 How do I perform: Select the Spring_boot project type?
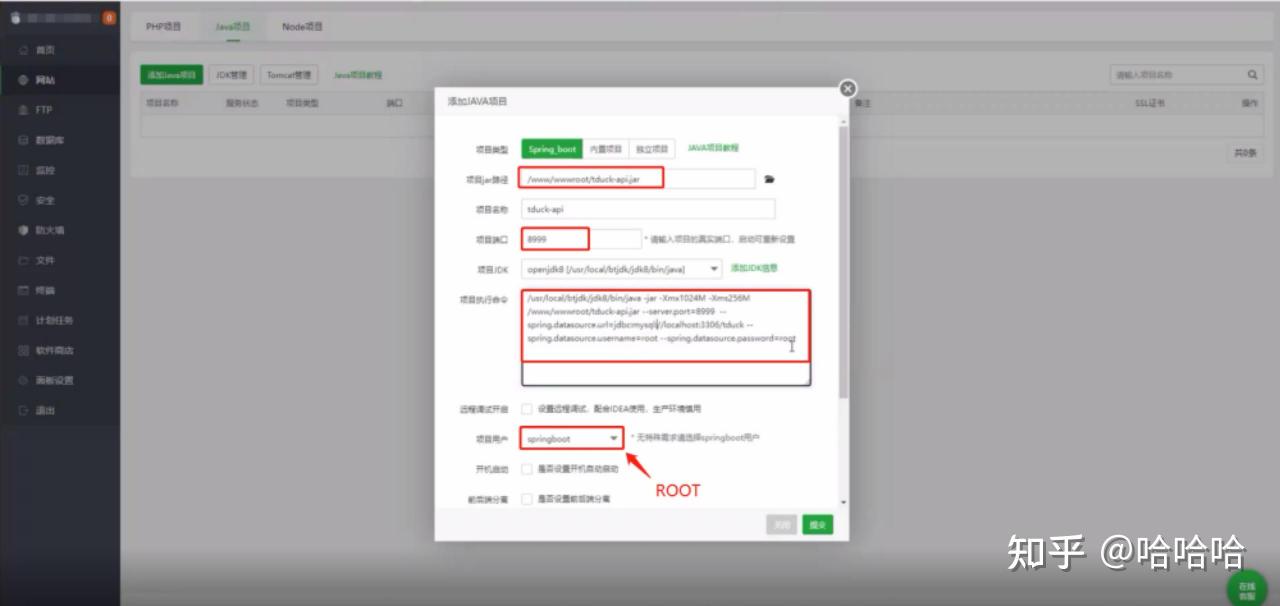pos(552,149)
